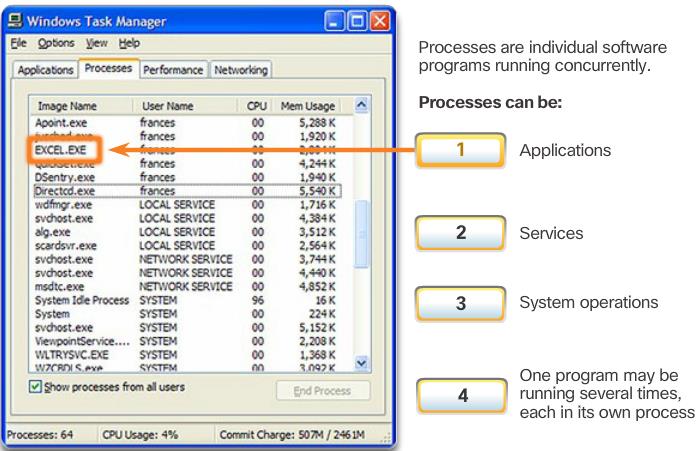This screenshot has height=451, width=700.
Task: Switch to the Networking tab
Action: 239,70
